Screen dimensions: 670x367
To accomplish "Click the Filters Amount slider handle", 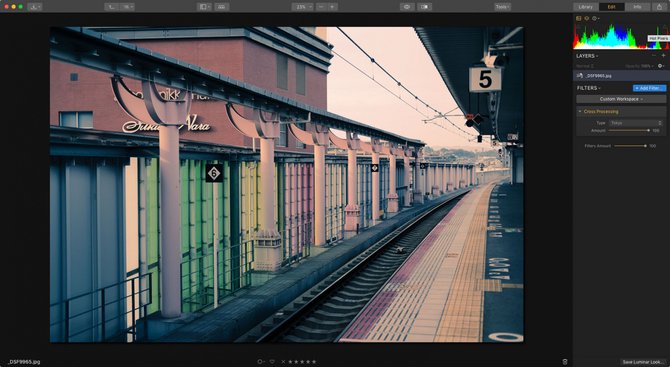I will coord(645,146).
